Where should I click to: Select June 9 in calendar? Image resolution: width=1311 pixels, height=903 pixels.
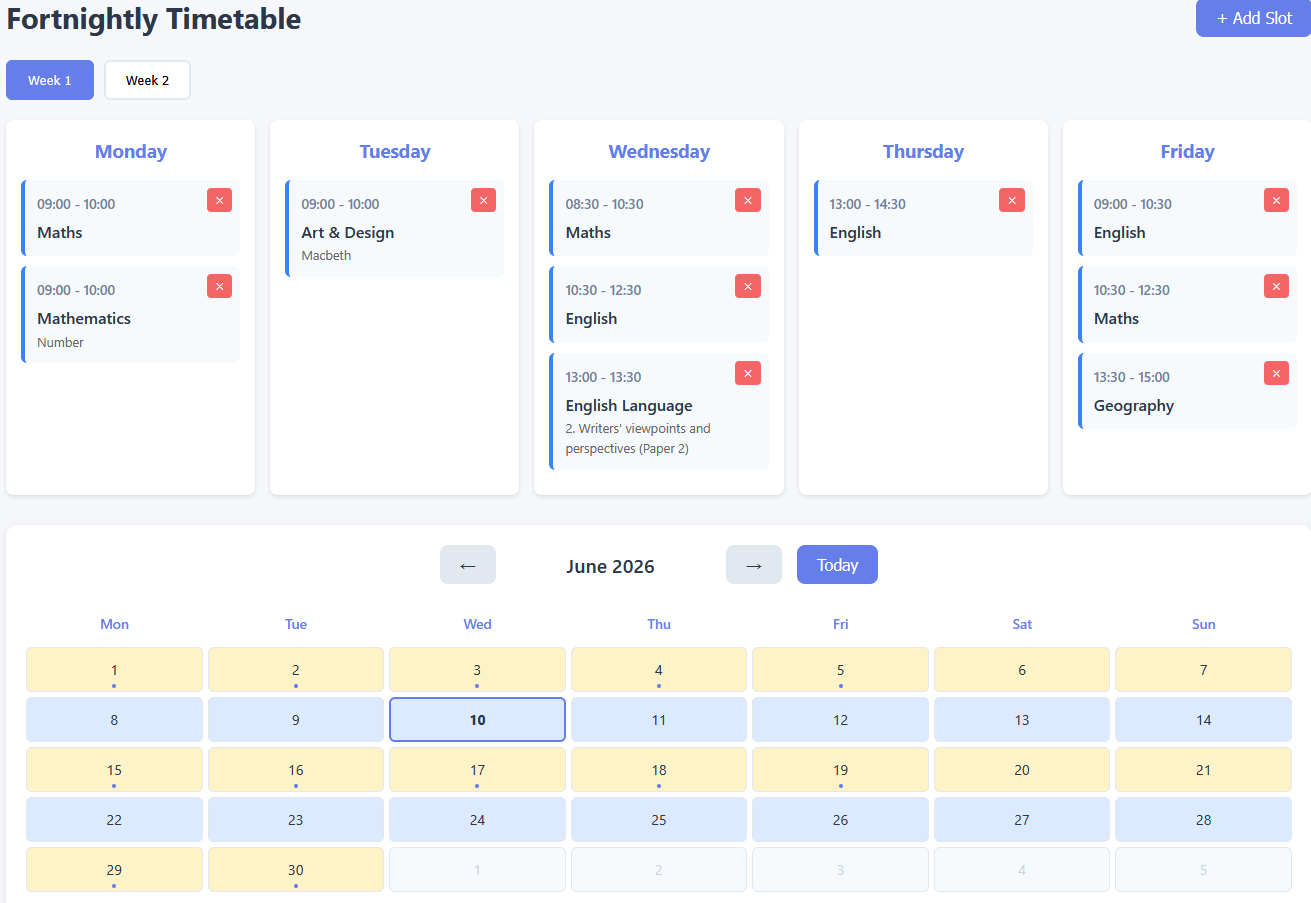tap(296, 720)
